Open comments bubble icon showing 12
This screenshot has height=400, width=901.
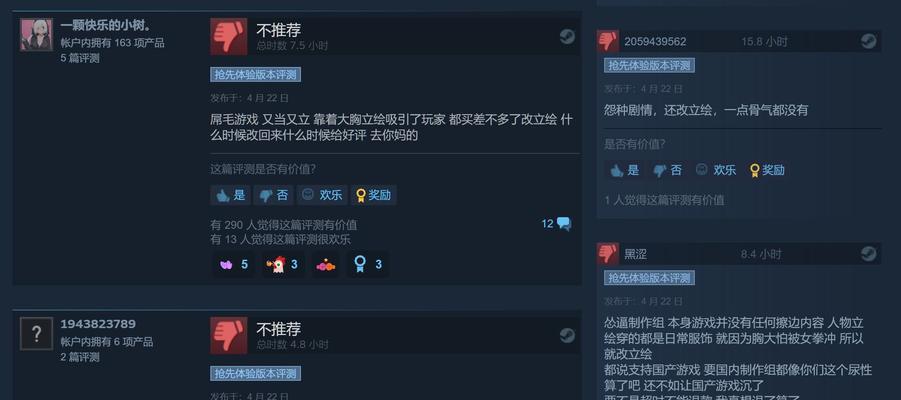tap(564, 224)
